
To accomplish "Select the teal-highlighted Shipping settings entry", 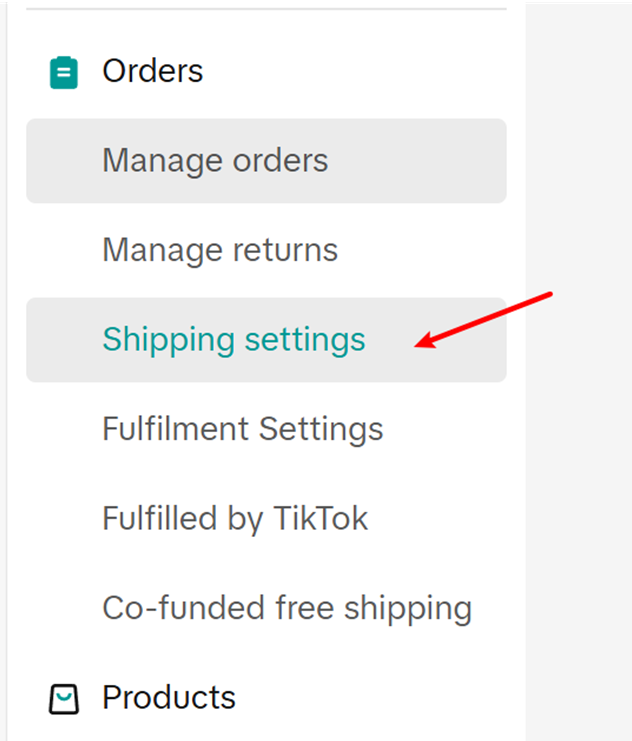I will (234, 340).
